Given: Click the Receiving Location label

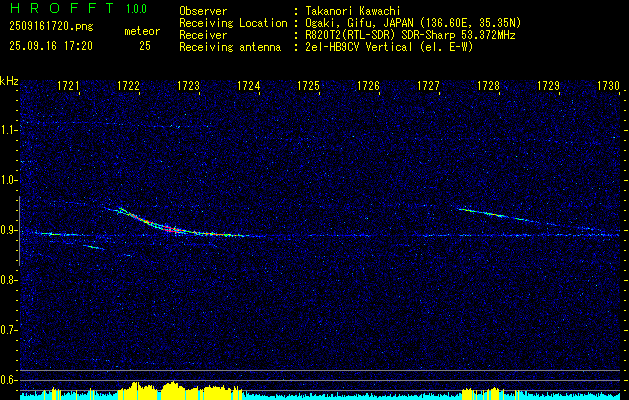Looking at the screenshot, I should pyautogui.click(x=233, y=23).
